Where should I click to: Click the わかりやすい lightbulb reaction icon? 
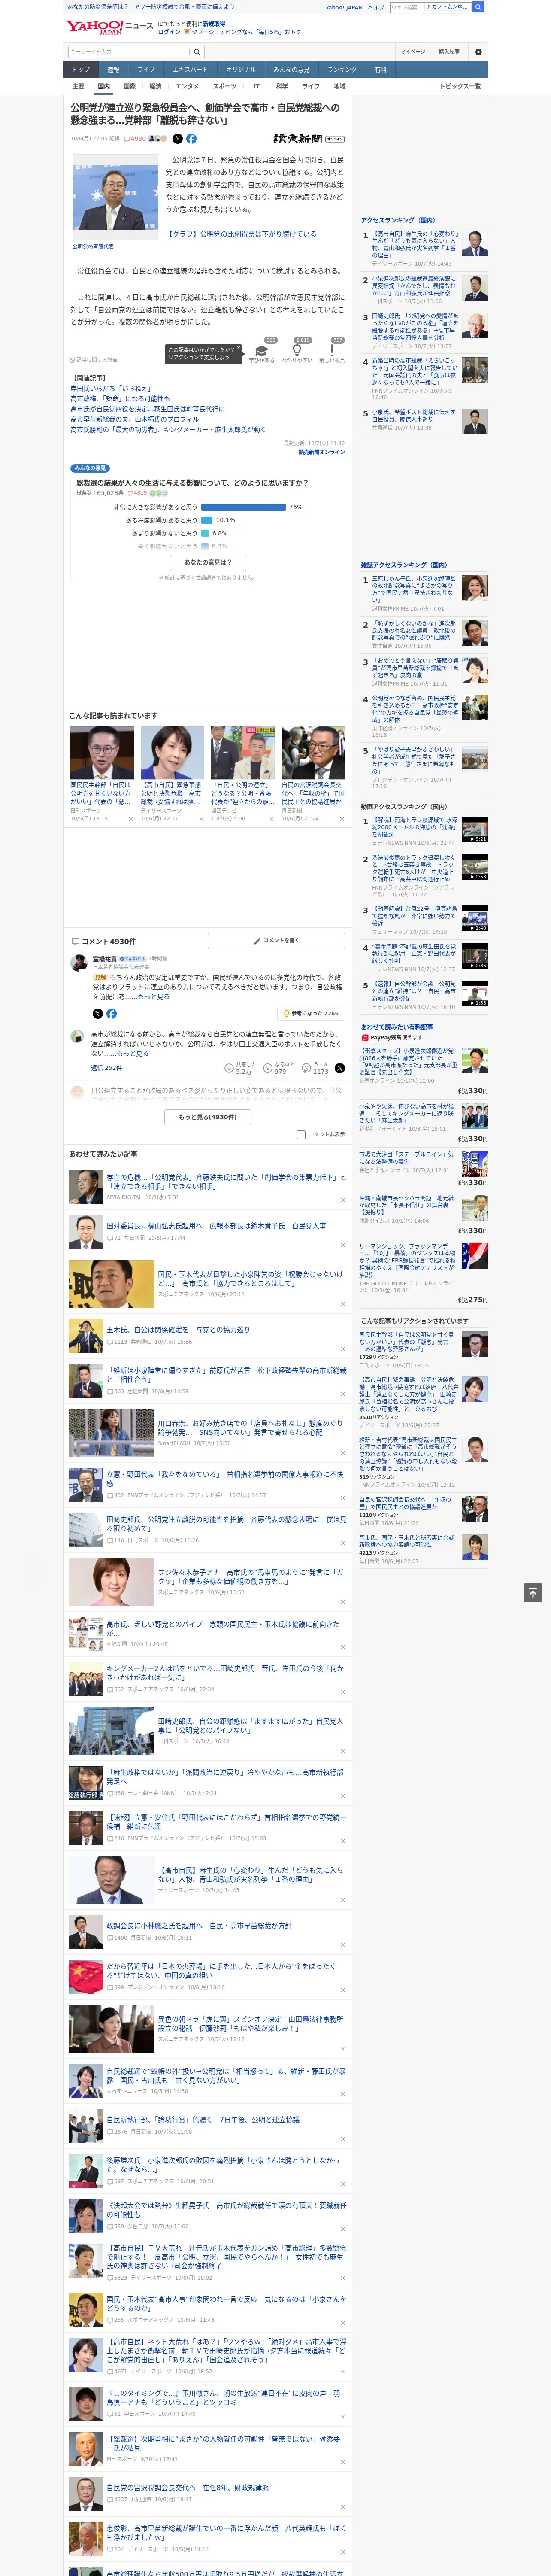(x=296, y=350)
